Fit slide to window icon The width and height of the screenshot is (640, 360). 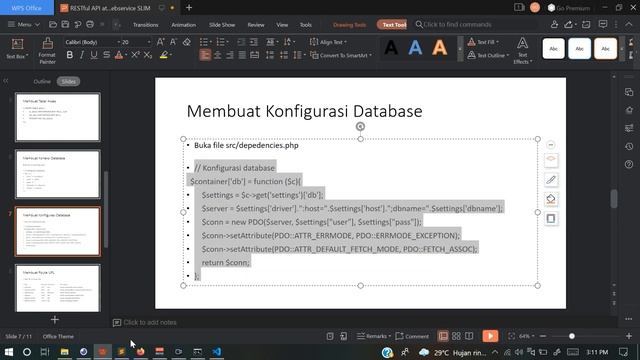(x=511, y=336)
